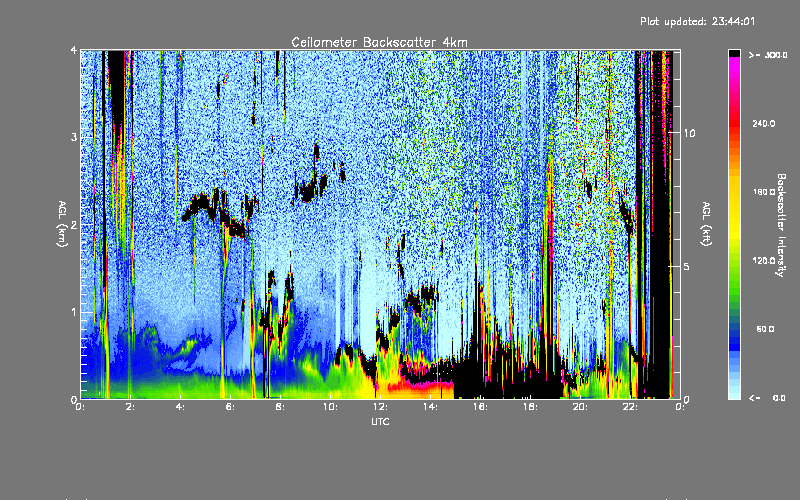Select the "AGL (km)" axis label

pyautogui.click(x=62, y=224)
